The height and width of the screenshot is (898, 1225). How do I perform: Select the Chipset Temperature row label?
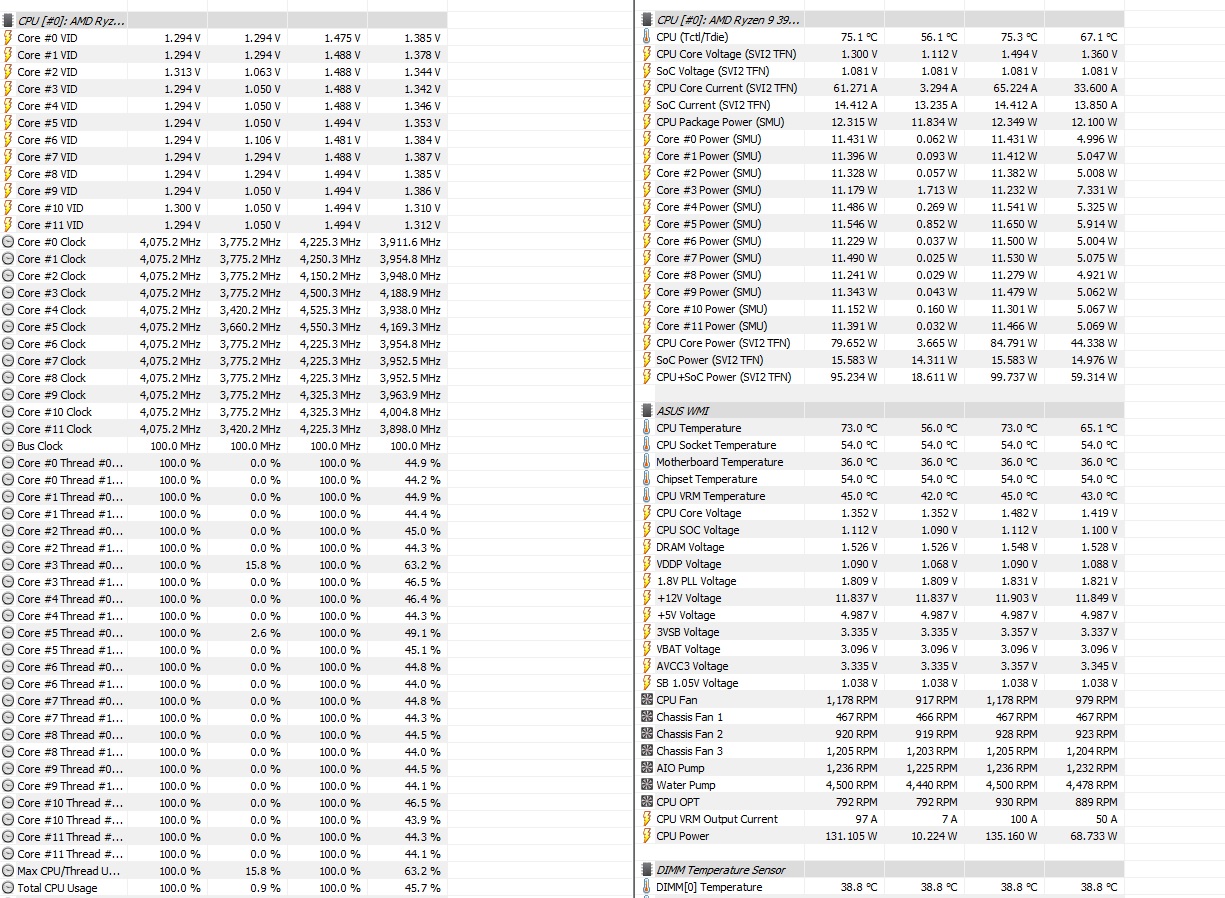click(x=706, y=478)
